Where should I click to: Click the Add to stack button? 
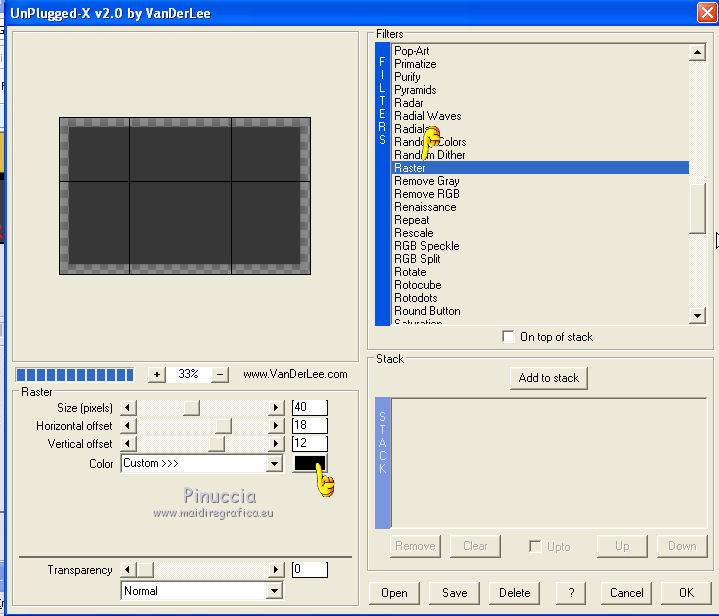(548, 378)
